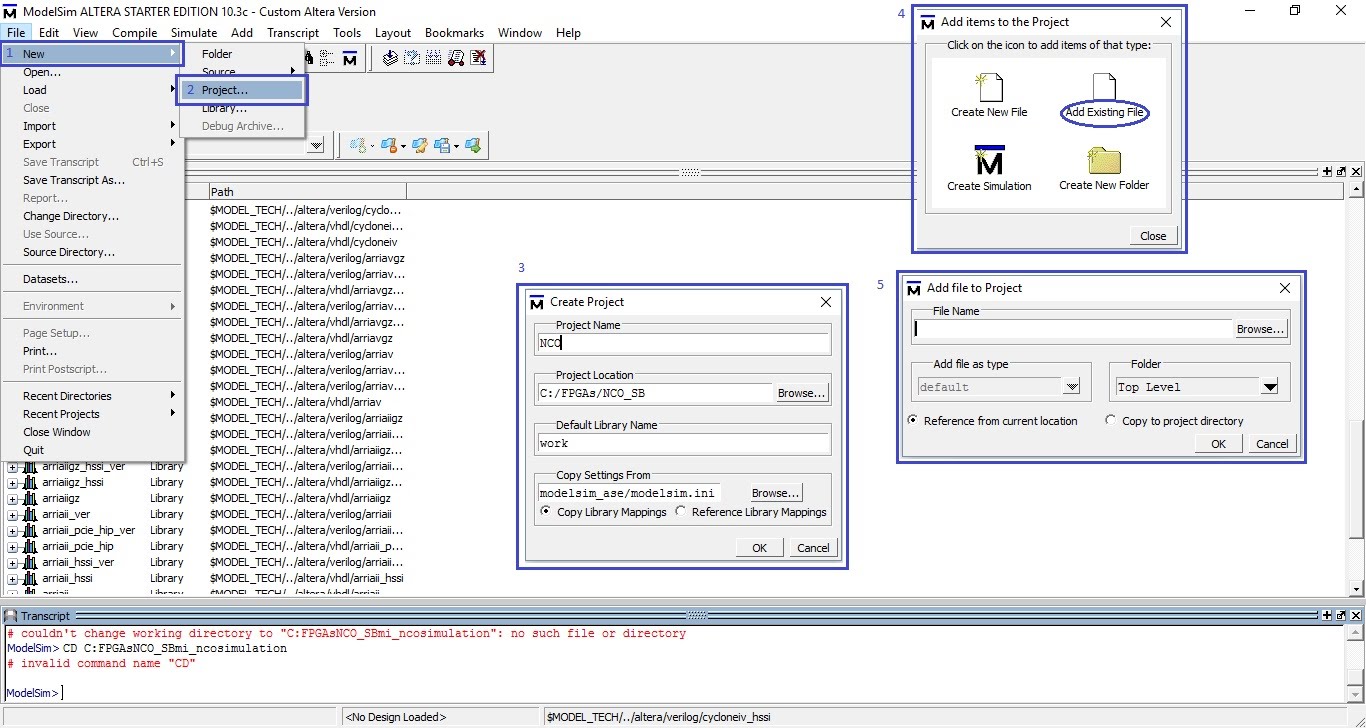Image resolution: width=1366 pixels, height=728 pixels.
Task: Select Copy to project directory option
Action: (x=1111, y=420)
